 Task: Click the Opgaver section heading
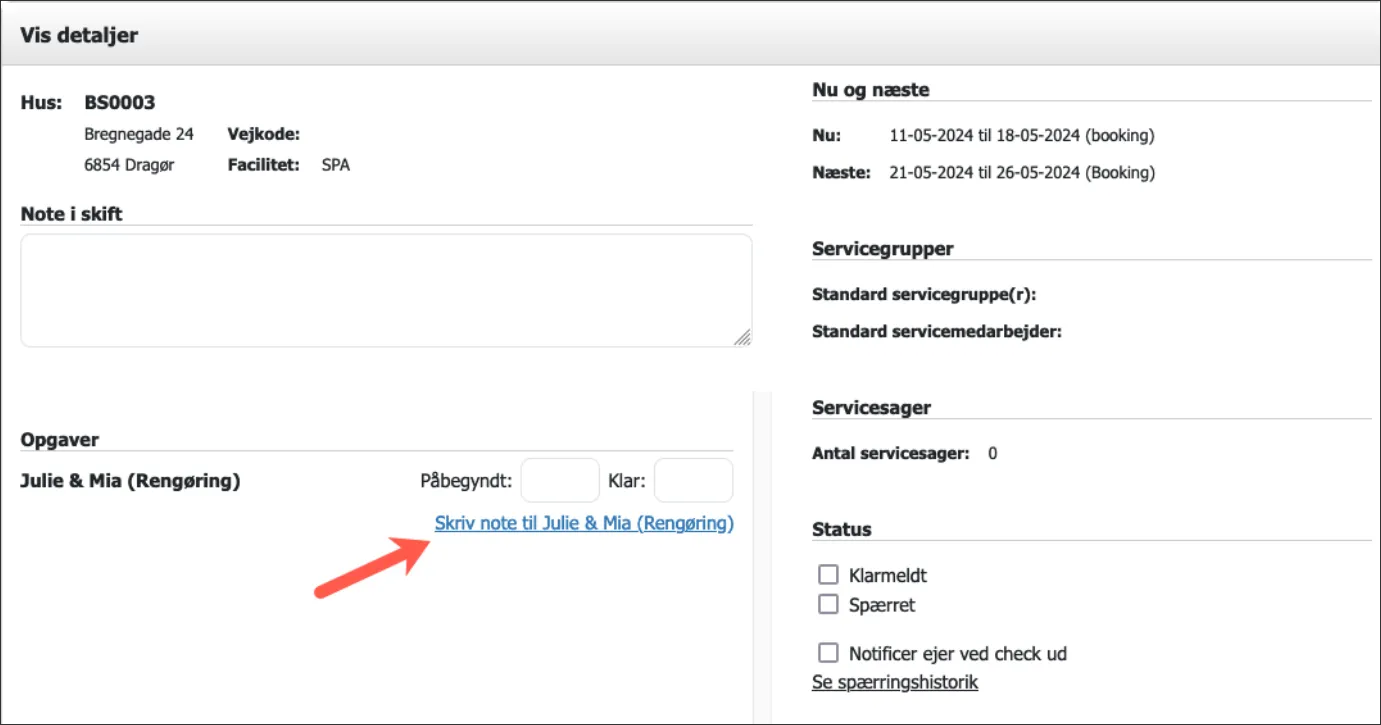pos(60,439)
